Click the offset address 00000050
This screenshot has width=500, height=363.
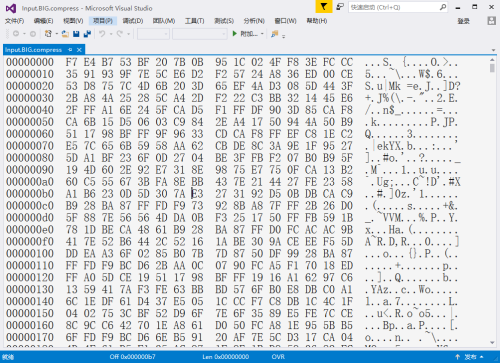pyautogui.click(x=30, y=122)
